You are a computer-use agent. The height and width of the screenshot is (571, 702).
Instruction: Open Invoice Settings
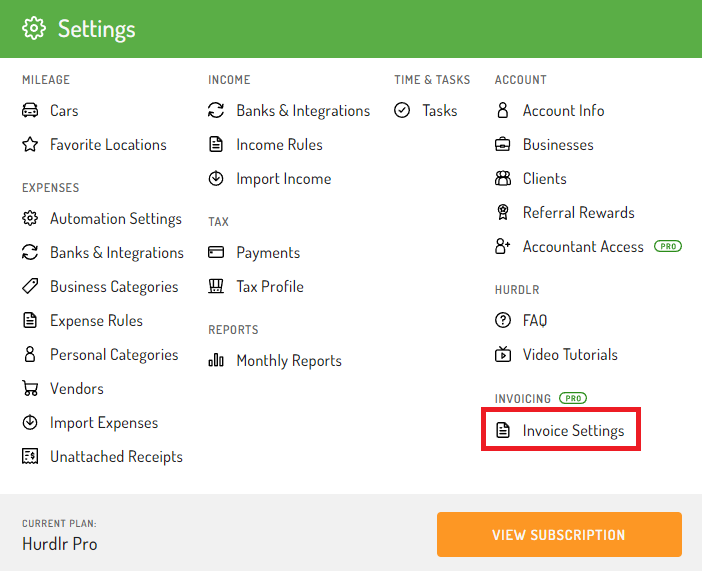560,430
